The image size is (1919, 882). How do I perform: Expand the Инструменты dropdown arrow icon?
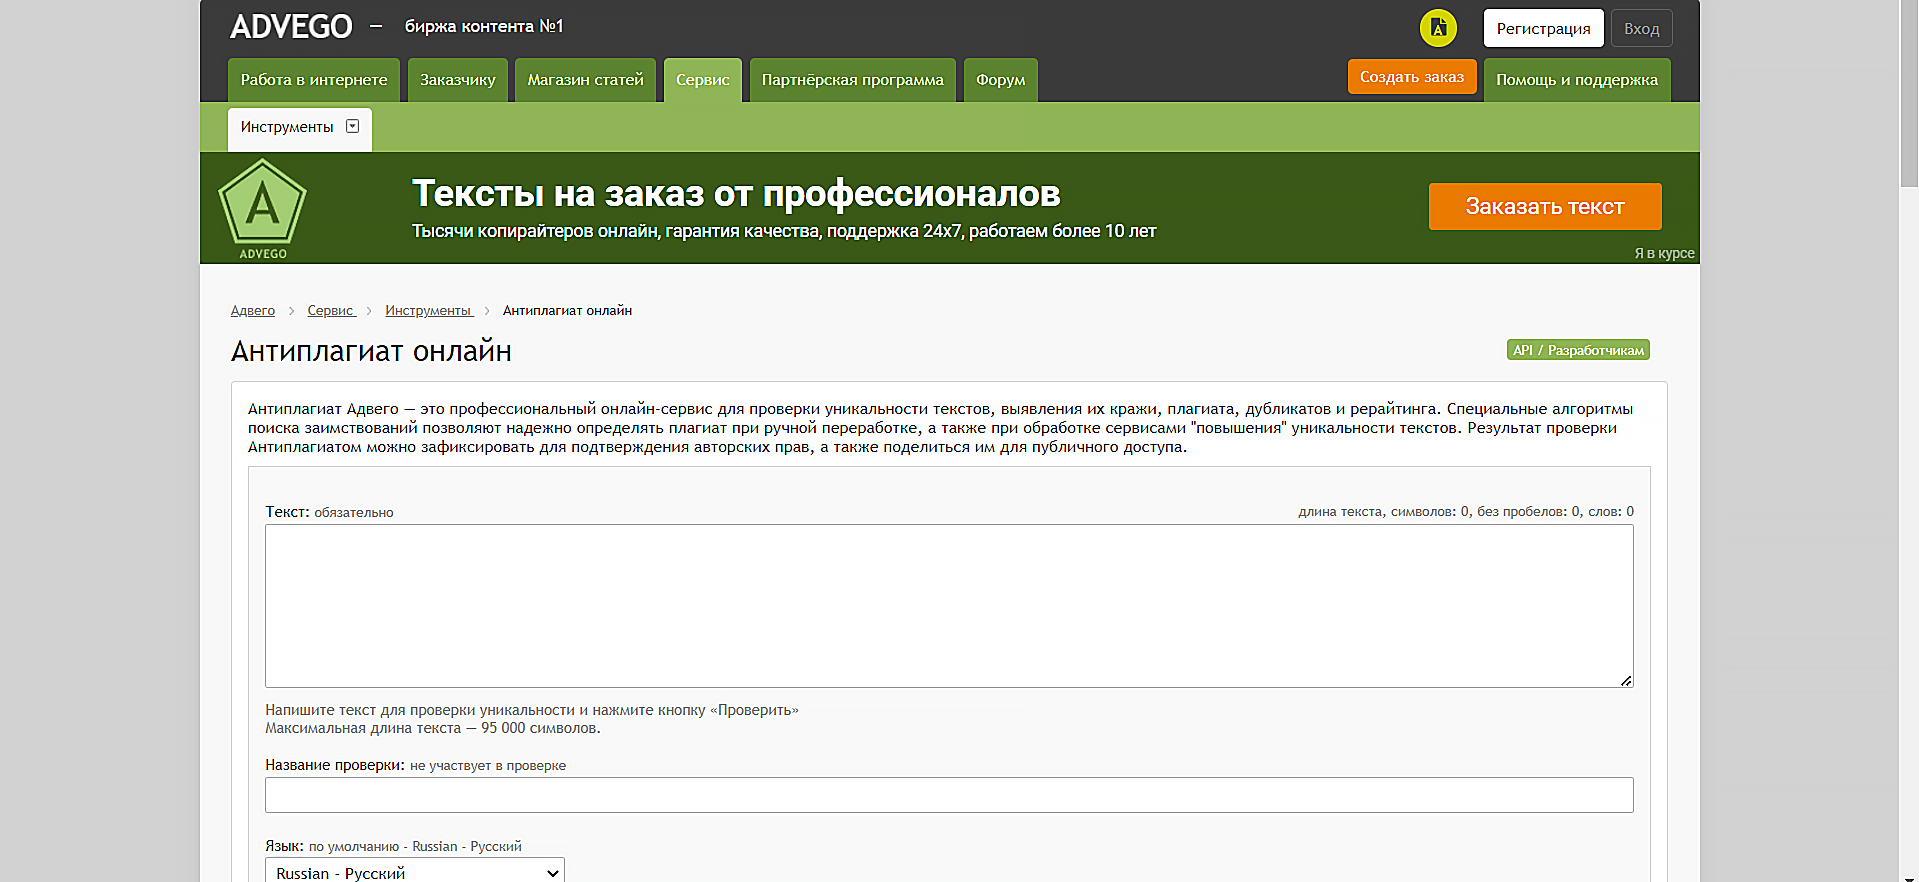tap(352, 126)
